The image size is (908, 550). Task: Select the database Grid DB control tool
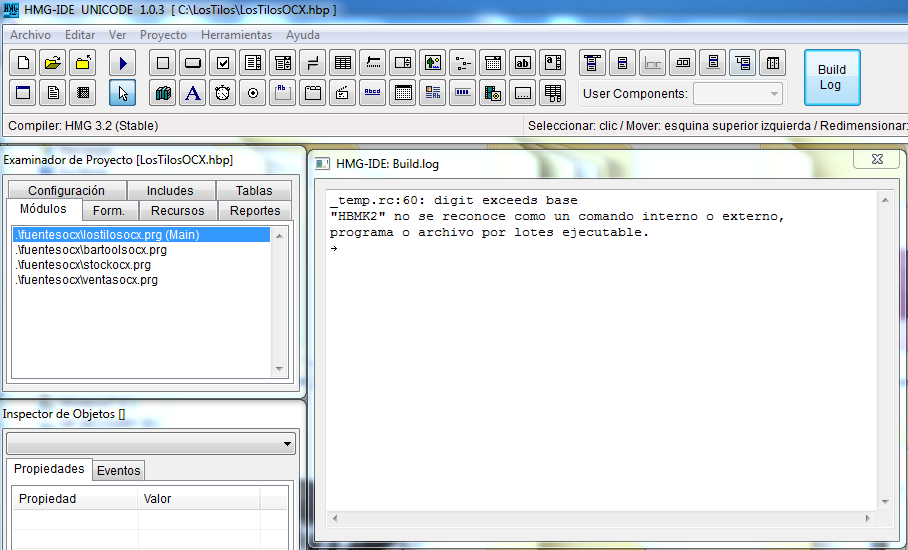(553, 93)
